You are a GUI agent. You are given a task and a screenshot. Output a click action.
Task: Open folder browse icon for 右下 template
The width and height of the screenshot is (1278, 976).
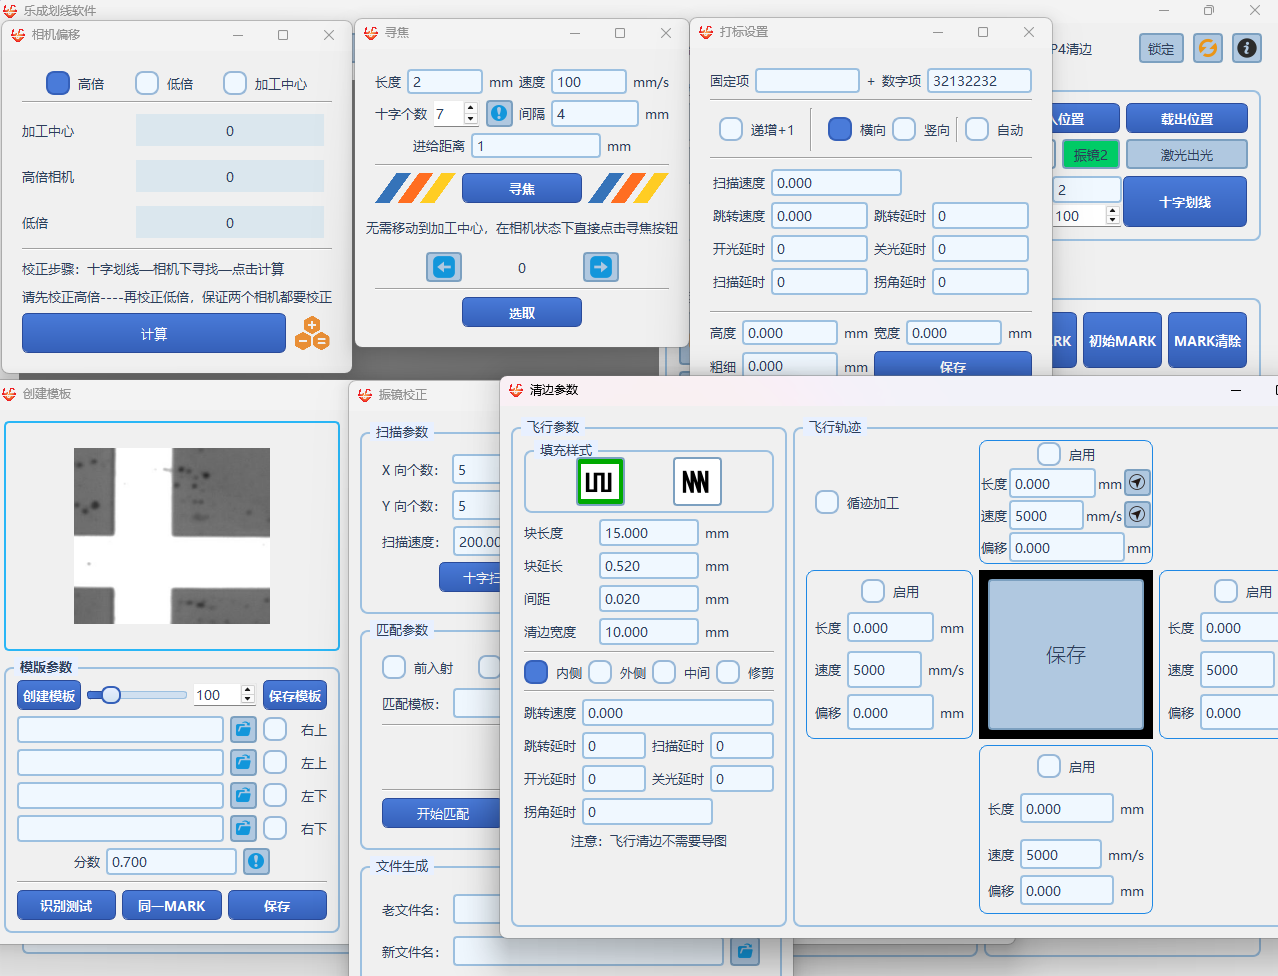click(243, 829)
